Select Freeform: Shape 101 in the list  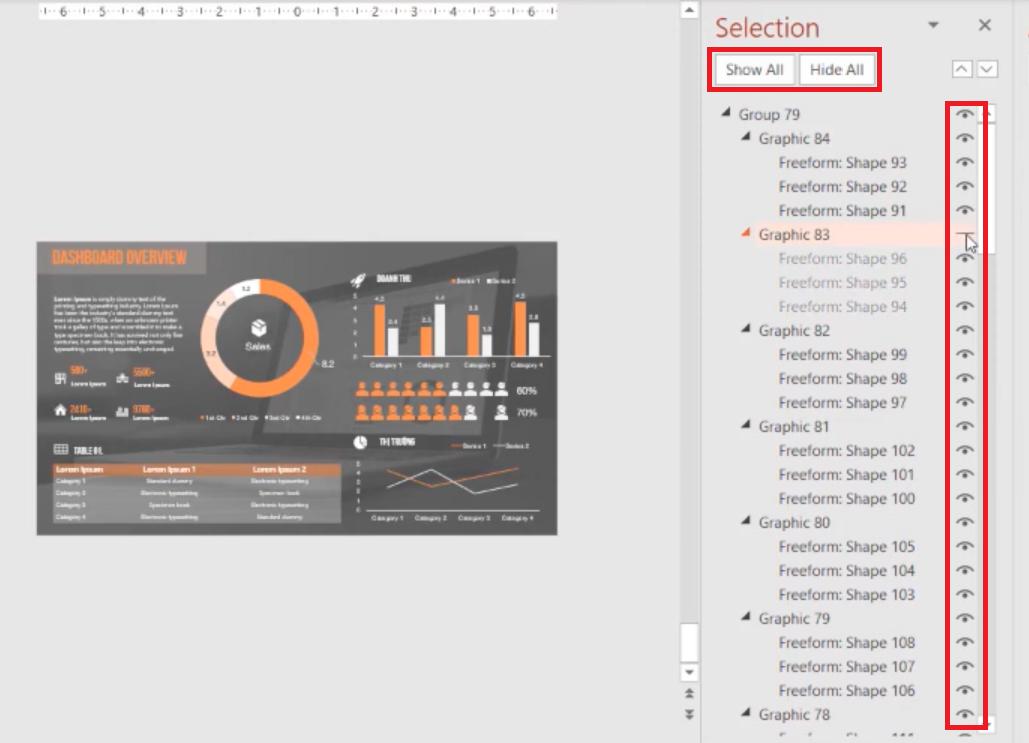click(847, 474)
